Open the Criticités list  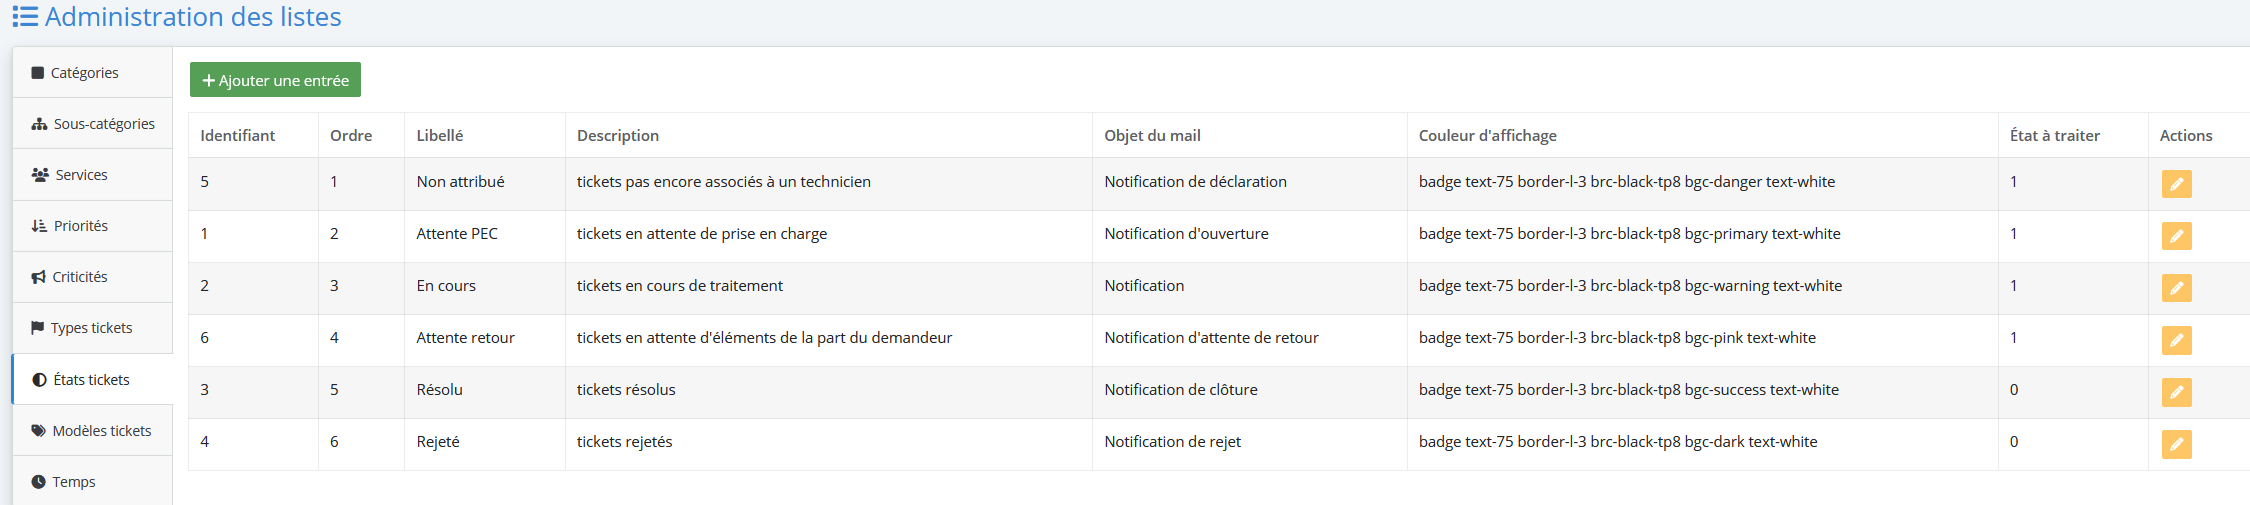click(x=92, y=277)
